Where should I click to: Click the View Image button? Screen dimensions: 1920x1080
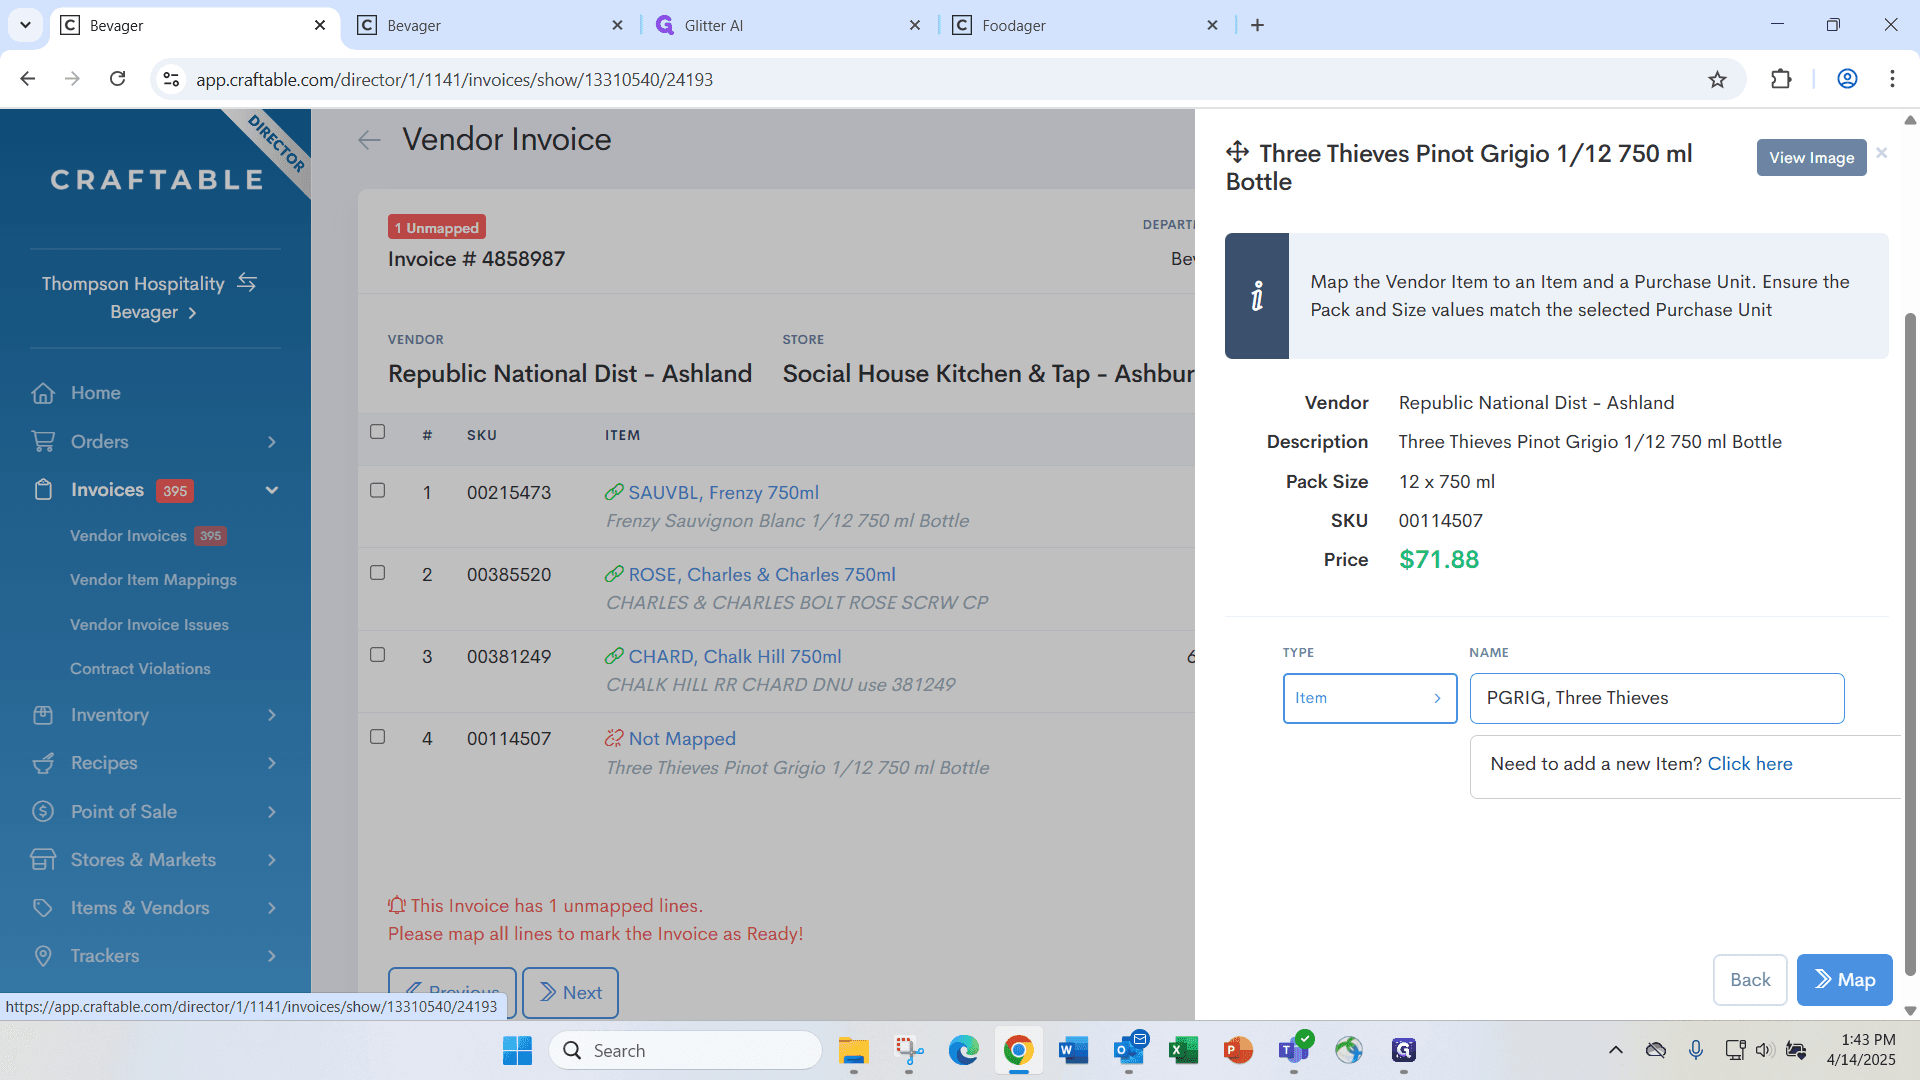[1811, 158]
